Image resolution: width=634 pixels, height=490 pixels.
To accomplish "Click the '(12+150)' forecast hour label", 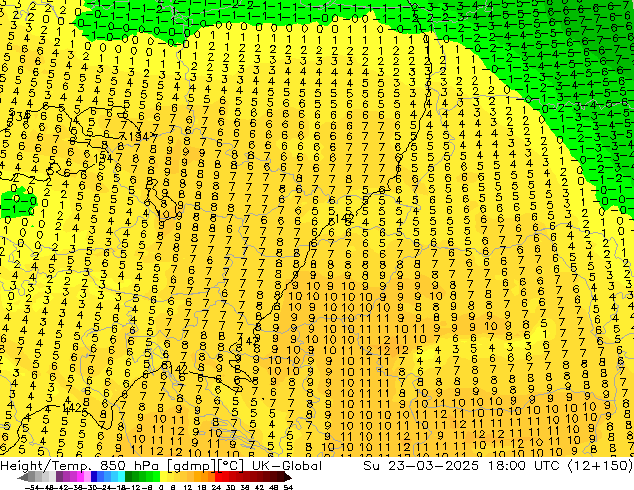I will click(x=600, y=466).
